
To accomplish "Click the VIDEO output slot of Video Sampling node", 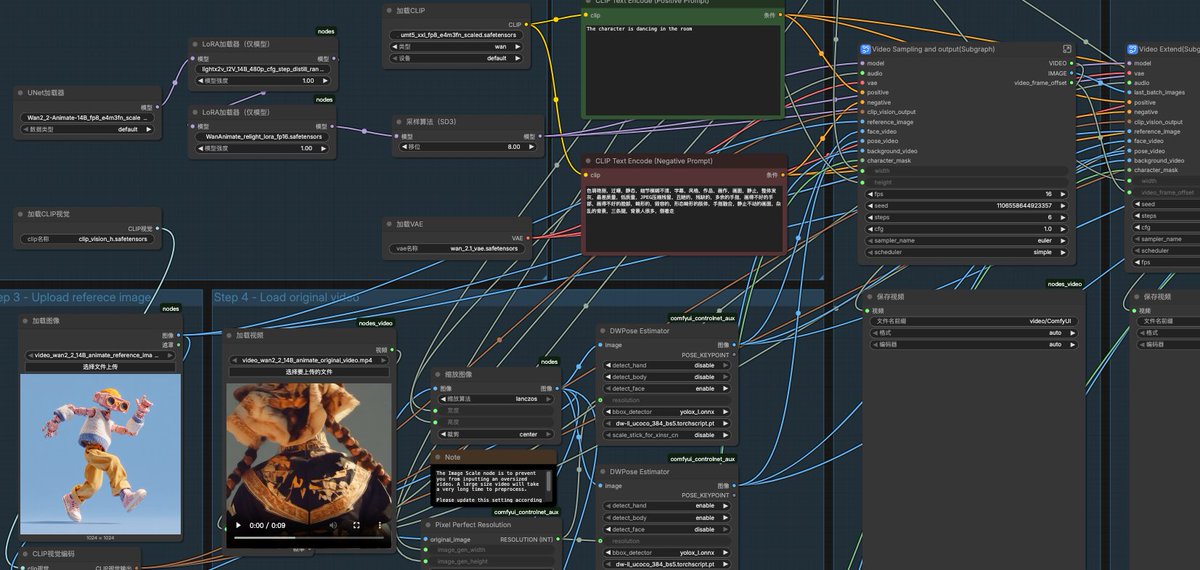I will [x=1071, y=63].
